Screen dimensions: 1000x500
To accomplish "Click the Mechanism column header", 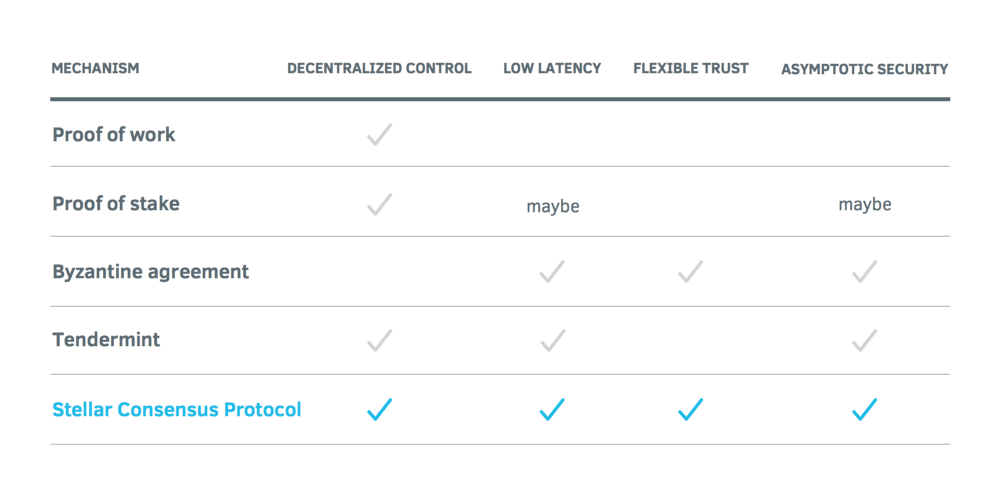I will pyautogui.click(x=95, y=69).
